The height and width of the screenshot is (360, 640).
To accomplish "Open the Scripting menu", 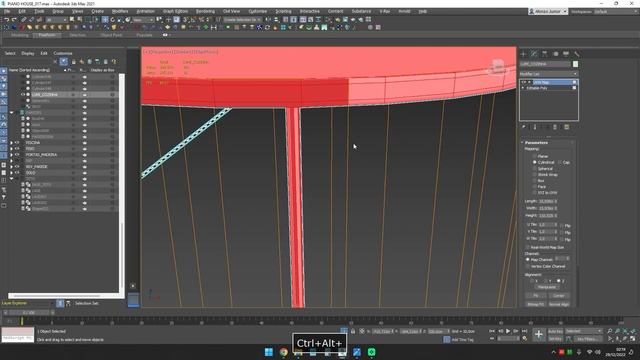I will click(x=283, y=11).
